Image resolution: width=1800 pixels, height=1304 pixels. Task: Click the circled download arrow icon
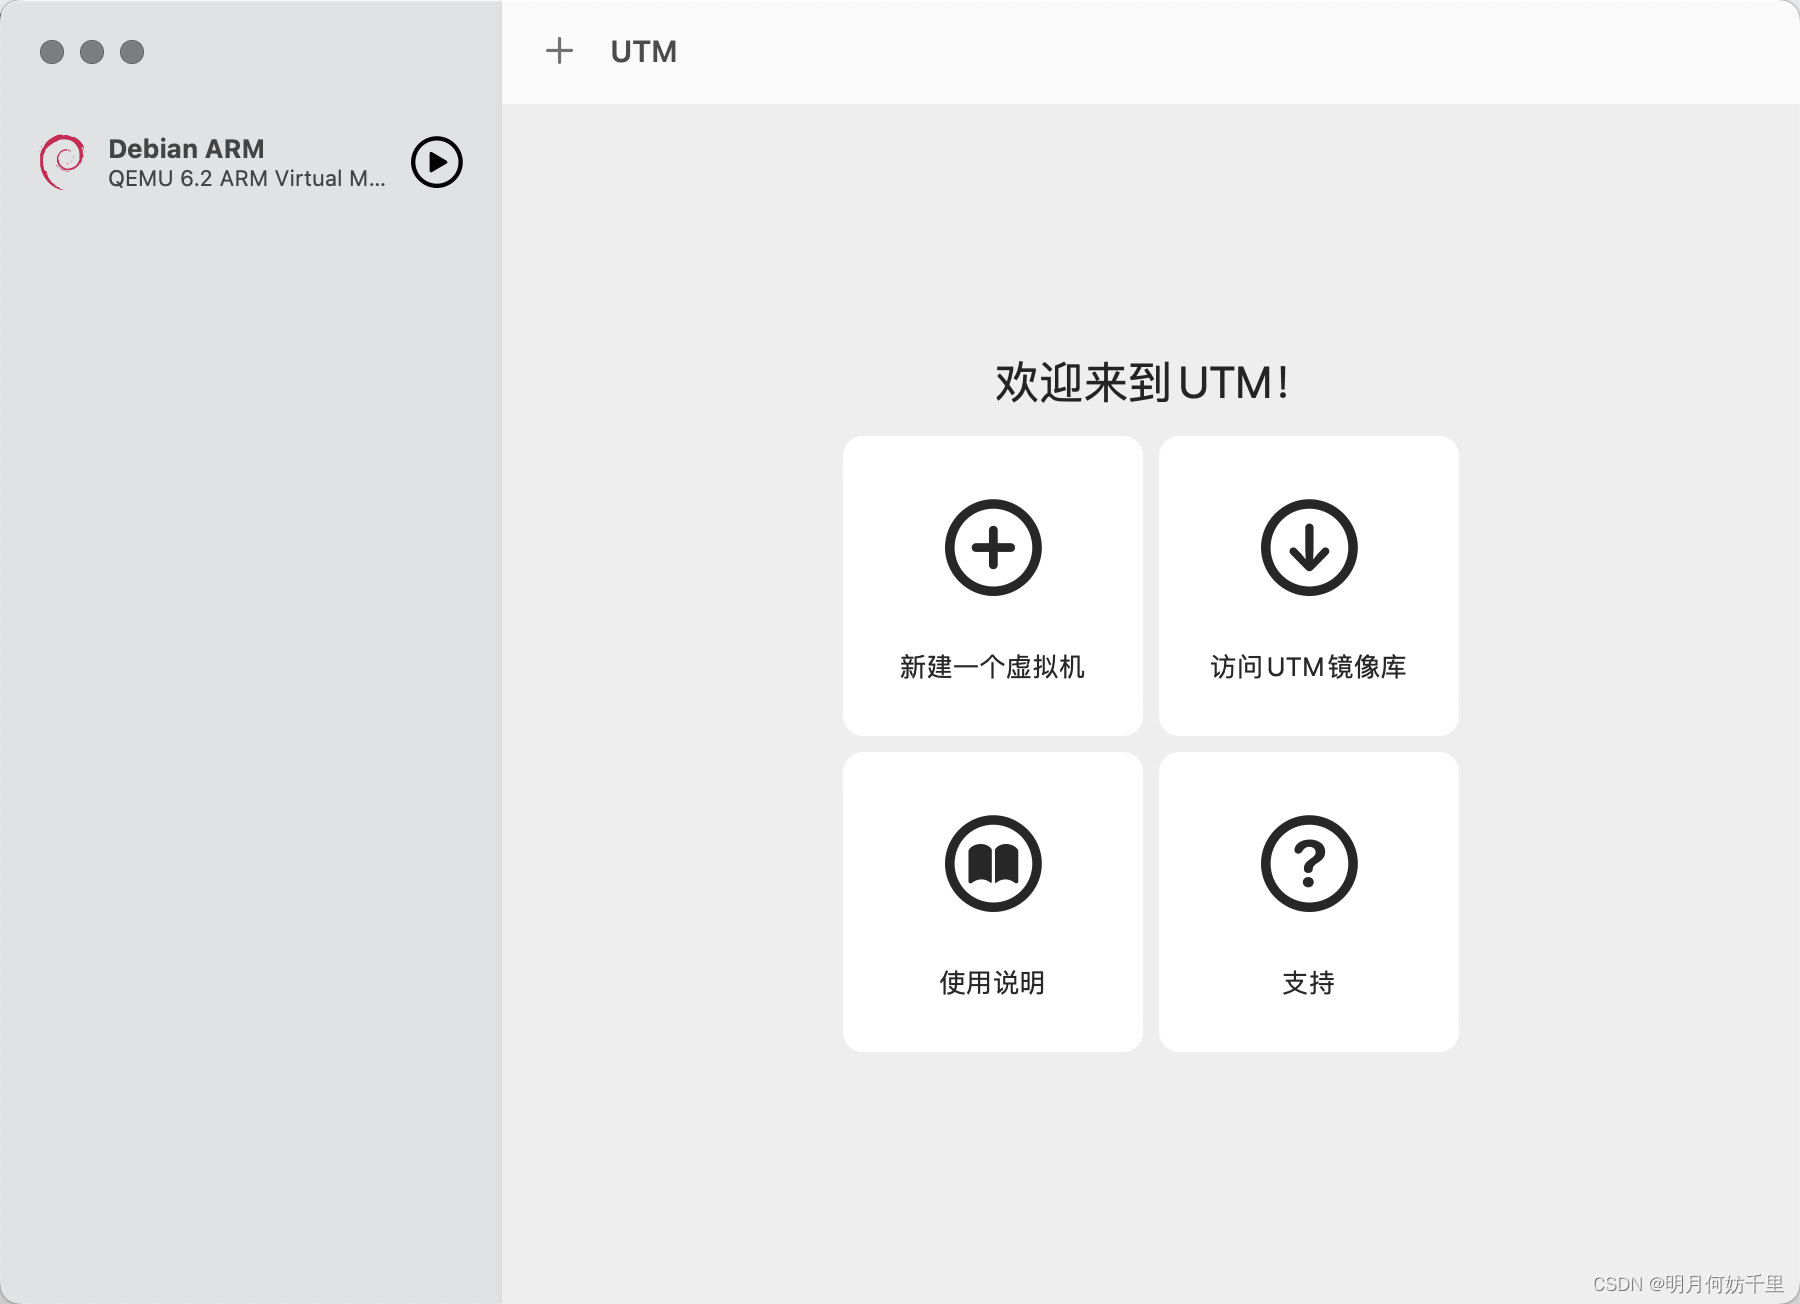[x=1309, y=548]
